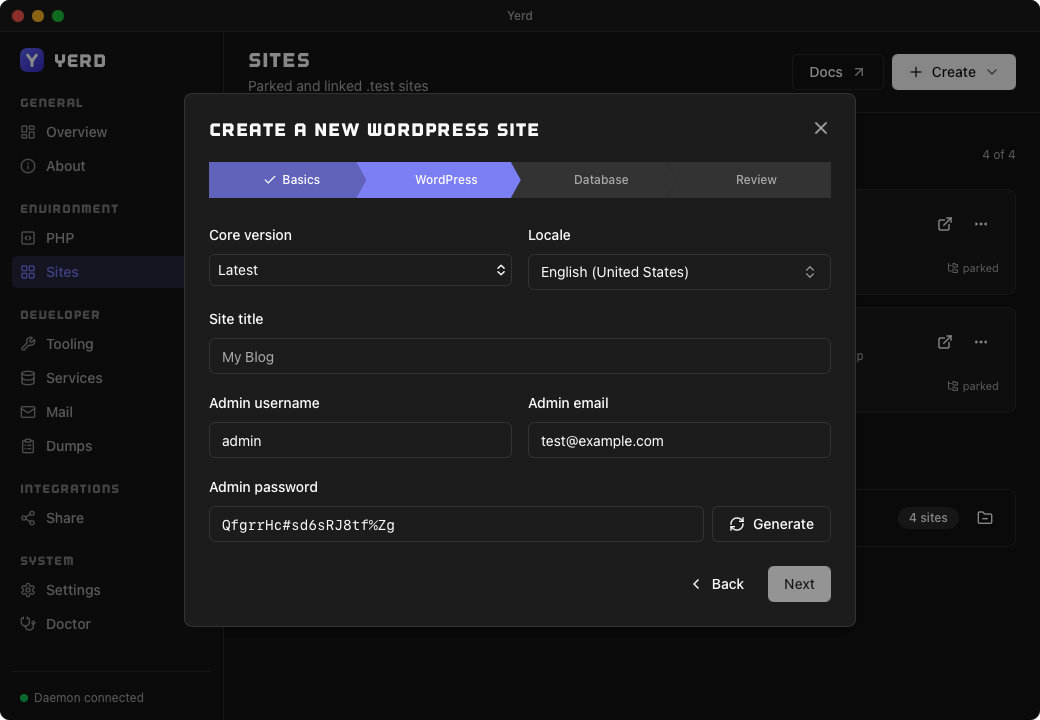This screenshot has height=720, width=1040.
Task: Open second site's external link icon
Action: pos(944,342)
